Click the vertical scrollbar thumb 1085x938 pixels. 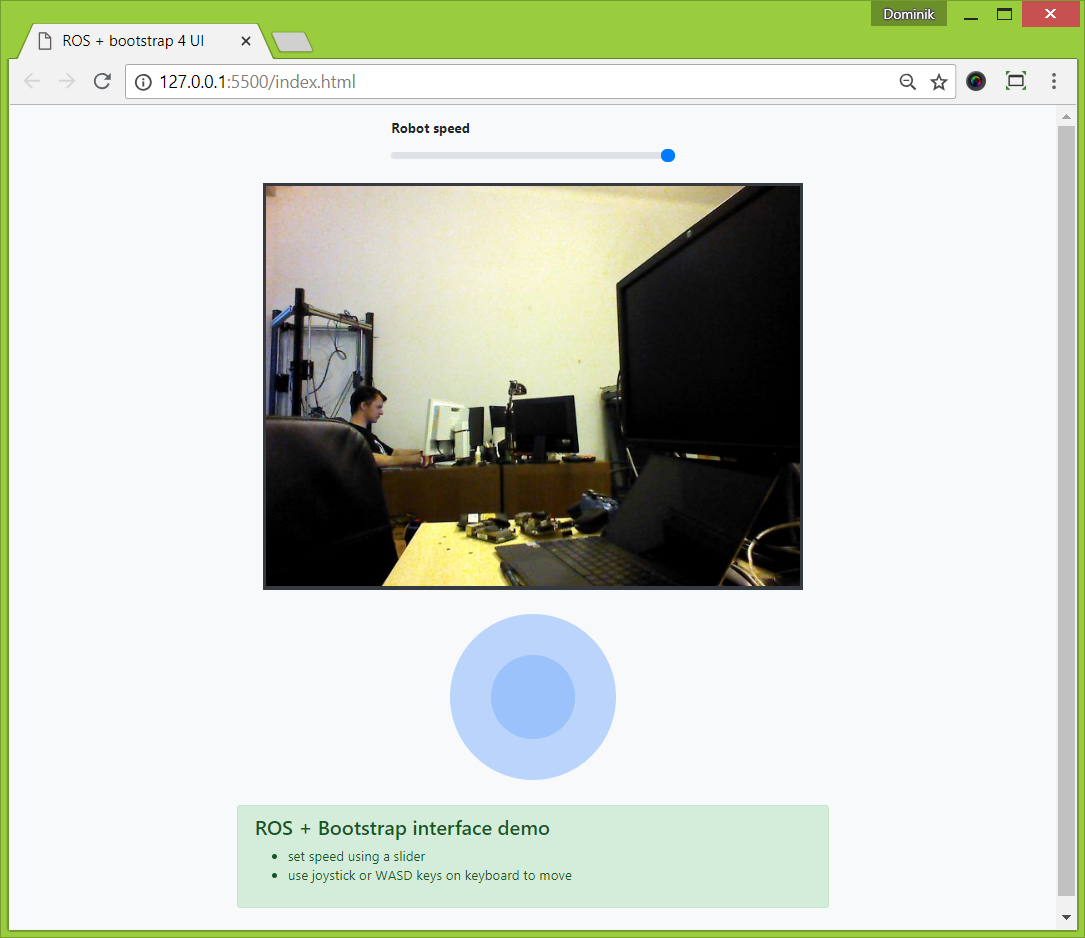coord(1066,511)
